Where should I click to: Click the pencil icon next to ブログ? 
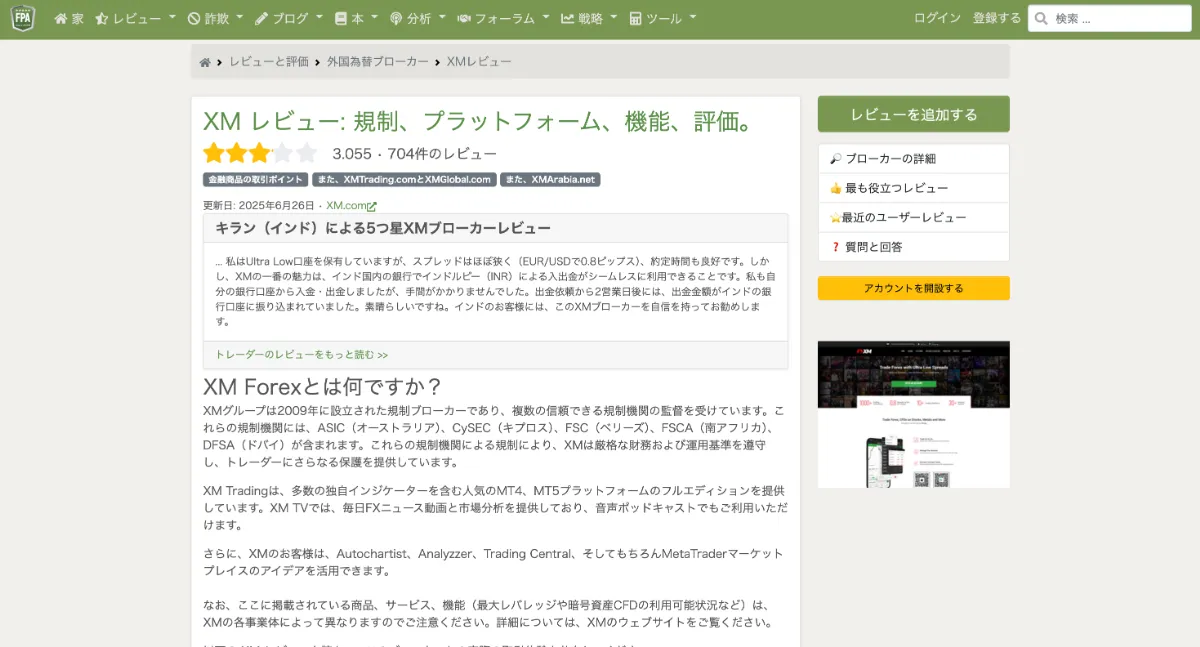pyautogui.click(x=260, y=17)
